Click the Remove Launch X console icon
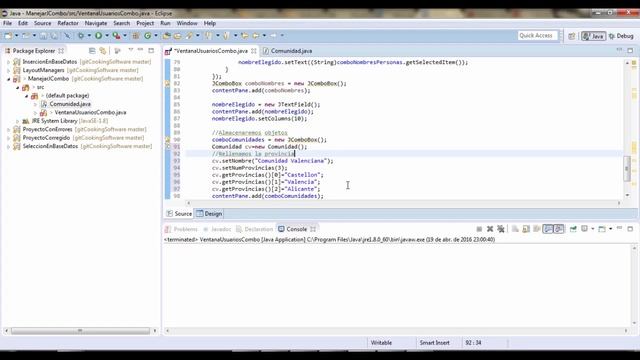This screenshot has width=640, height=360. click(490, 229)
